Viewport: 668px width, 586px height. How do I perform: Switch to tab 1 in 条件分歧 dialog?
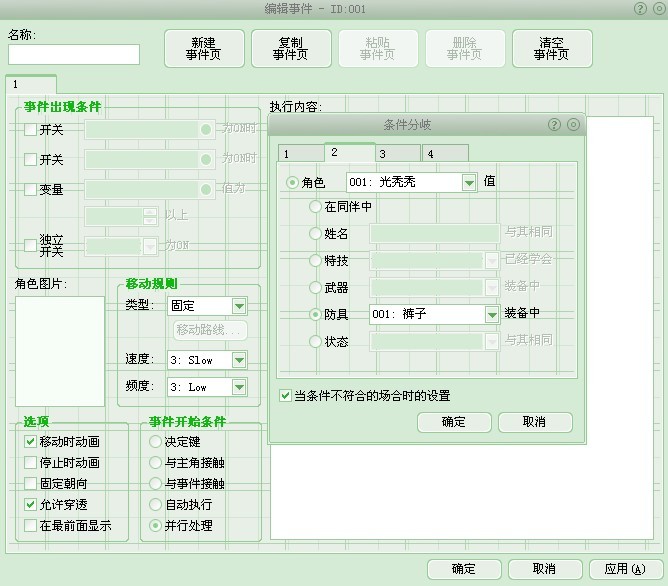(x=301, y=154)
